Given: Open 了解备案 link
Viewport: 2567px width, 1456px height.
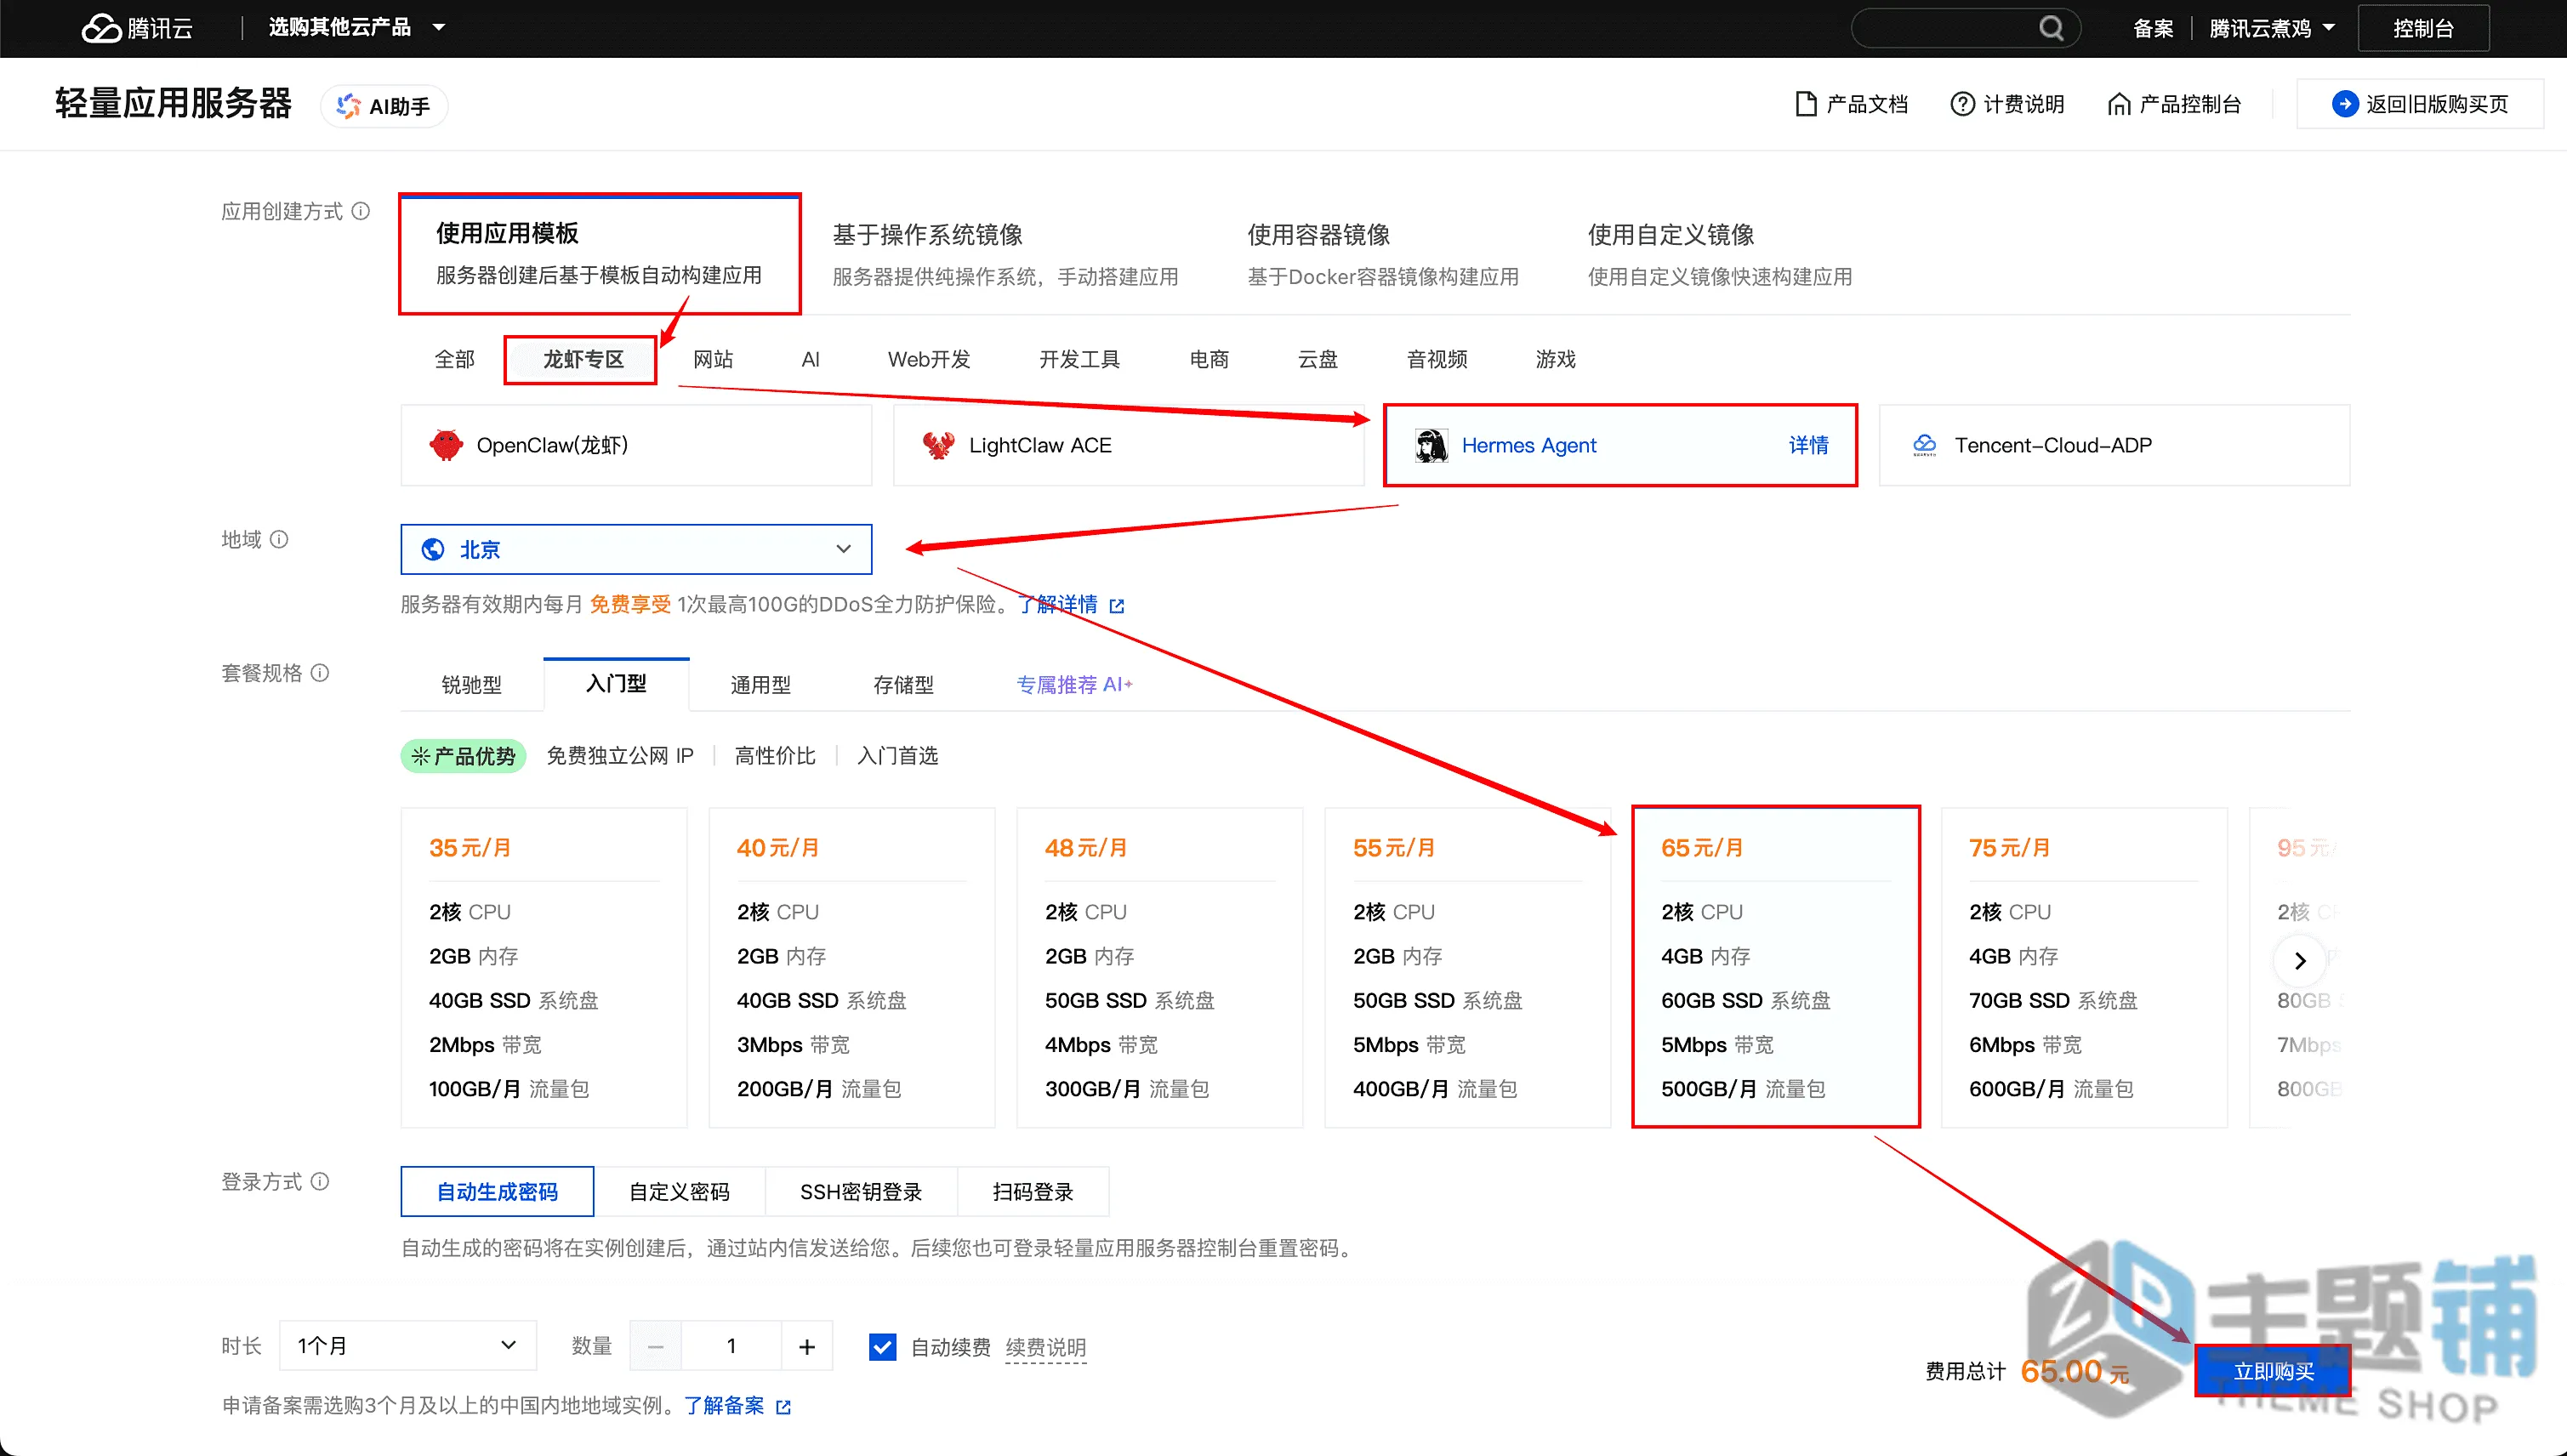Looking at the screenshot, I should (724, 1405).
